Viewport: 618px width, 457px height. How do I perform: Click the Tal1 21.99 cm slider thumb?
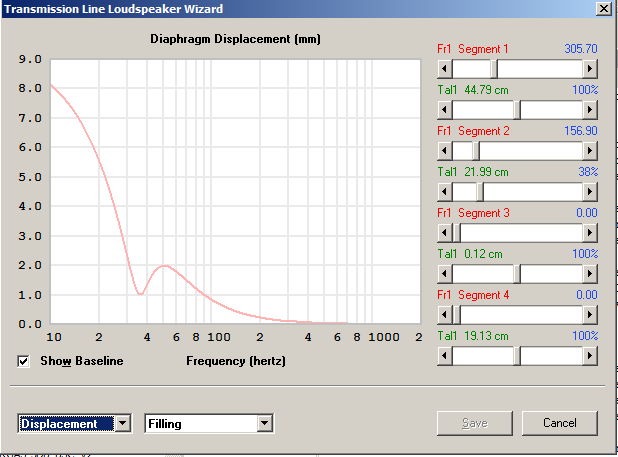(x=480, y=192)
